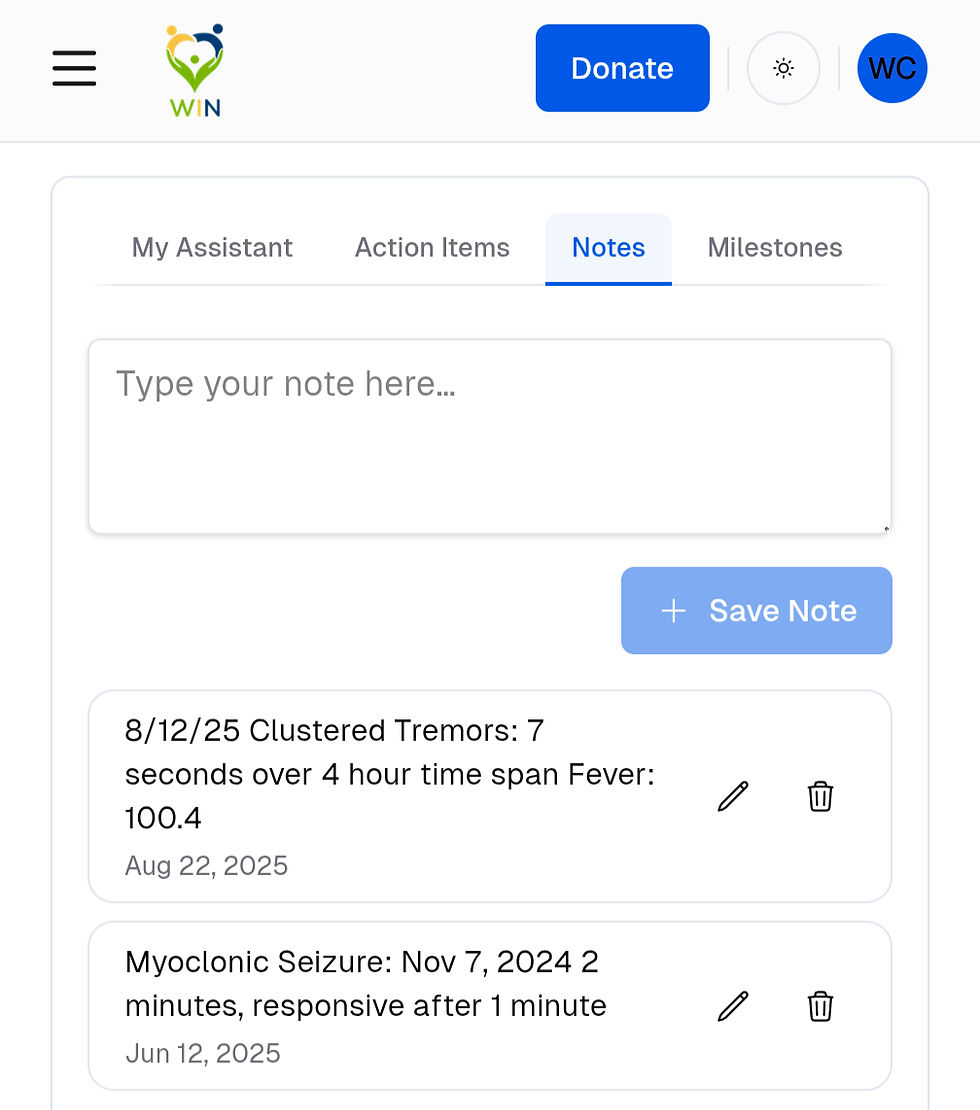This screenshot has width=980, height=1110.
Task: Toggle the light/dark theme sun button
Action: 783,68
